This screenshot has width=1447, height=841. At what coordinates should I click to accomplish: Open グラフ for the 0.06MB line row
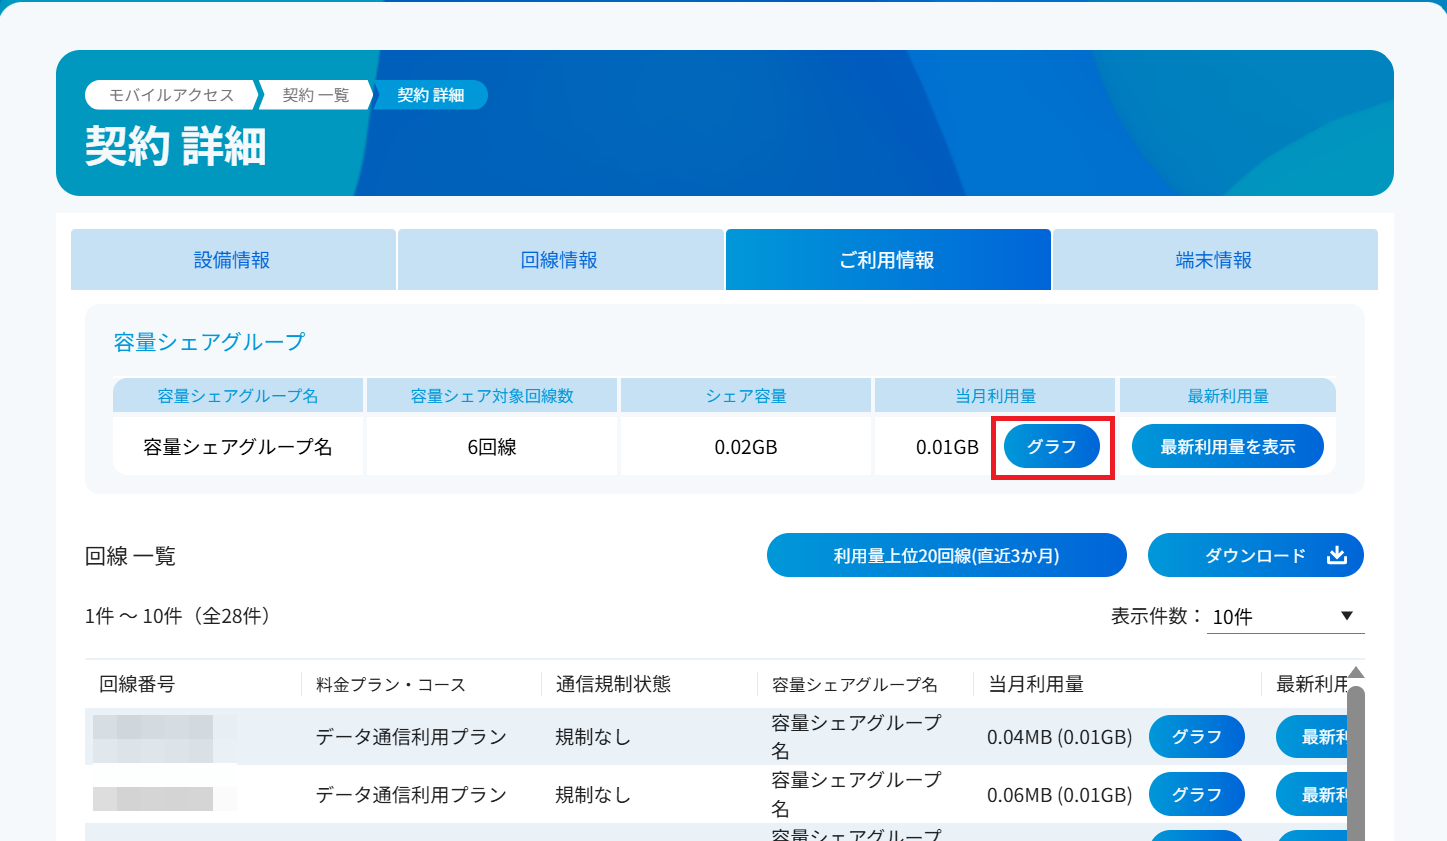(1197, 795)
